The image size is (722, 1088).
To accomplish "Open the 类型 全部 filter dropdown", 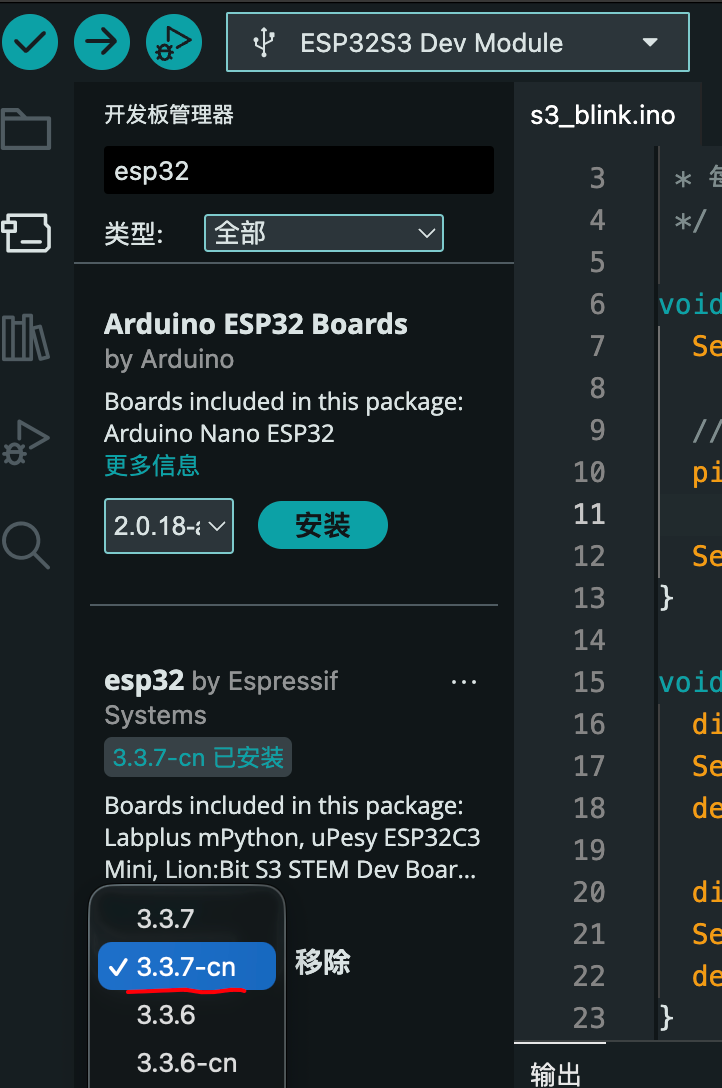I will [x=324, y=233].
